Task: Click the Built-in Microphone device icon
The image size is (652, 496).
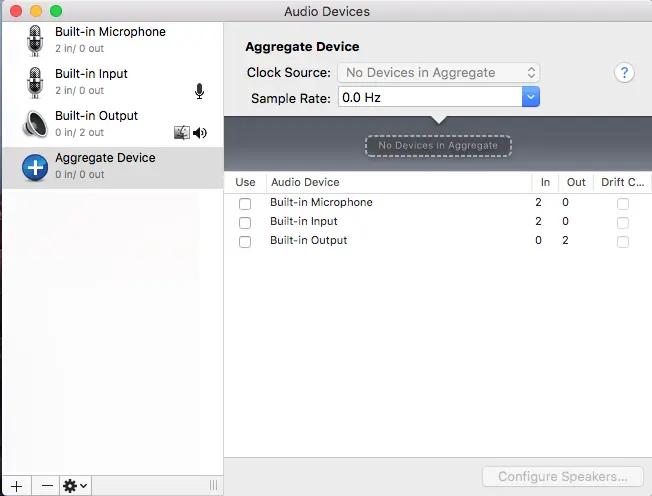Action: pos(35,40)
